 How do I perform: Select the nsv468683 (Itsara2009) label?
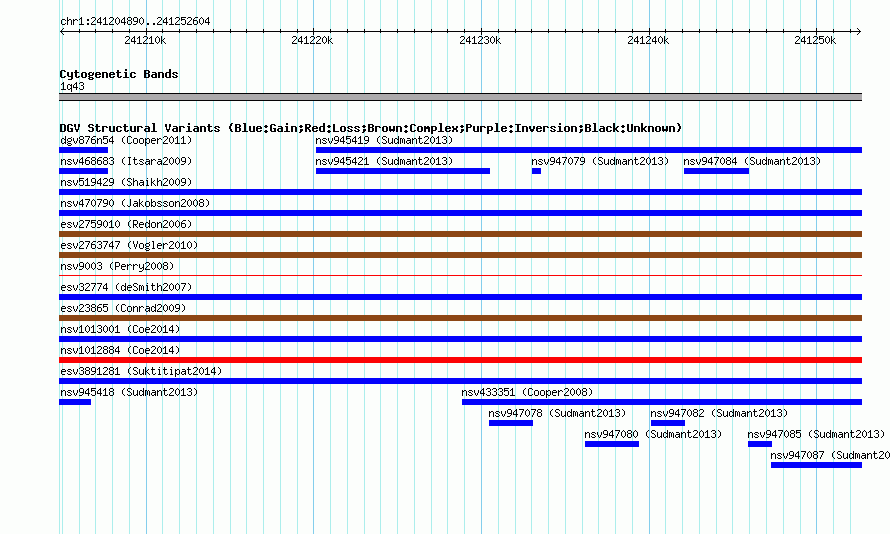tap(126, 161)
